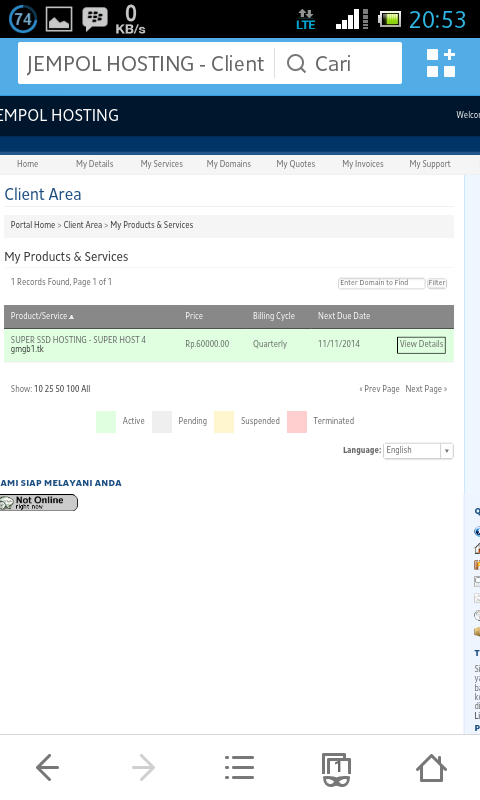This screenshot has width=480, height=800.
Task: Go to Next Page
Action: (426, 389)
